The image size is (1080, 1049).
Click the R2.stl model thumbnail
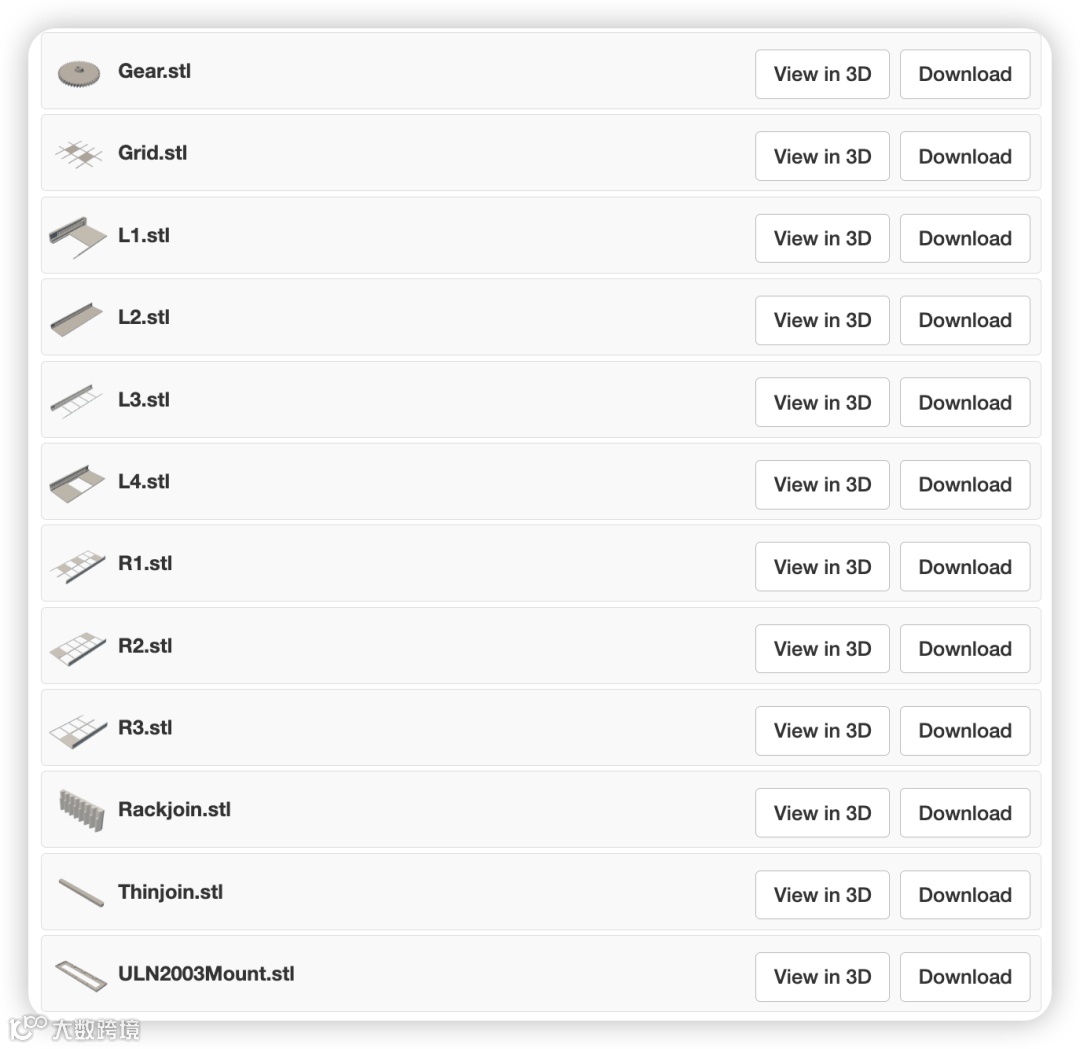coord(78,648)
